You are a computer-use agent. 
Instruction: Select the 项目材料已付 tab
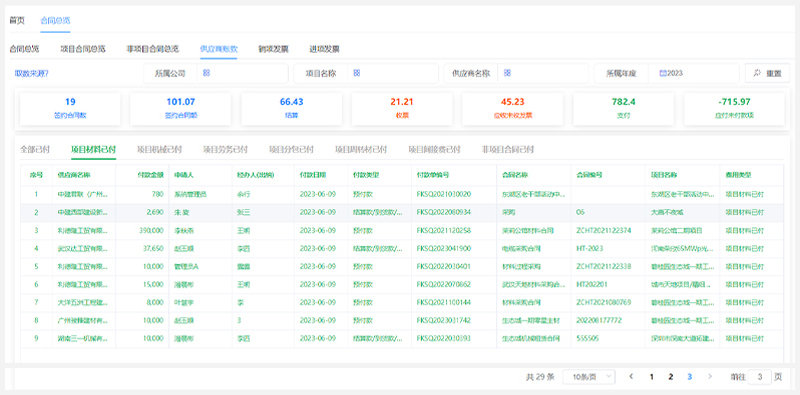click(93, 150)
